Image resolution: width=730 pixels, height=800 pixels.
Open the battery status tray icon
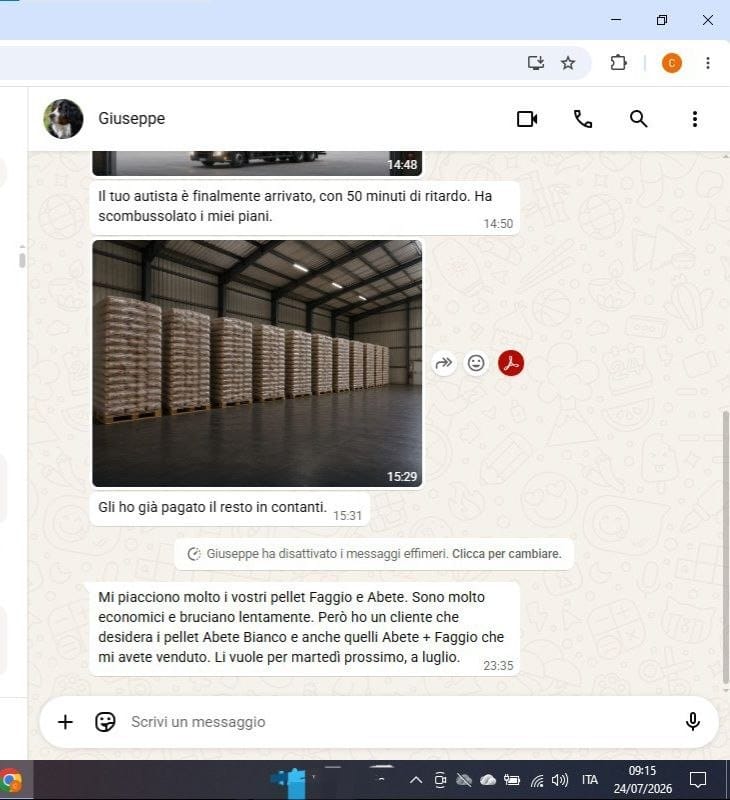pos(512,780)
